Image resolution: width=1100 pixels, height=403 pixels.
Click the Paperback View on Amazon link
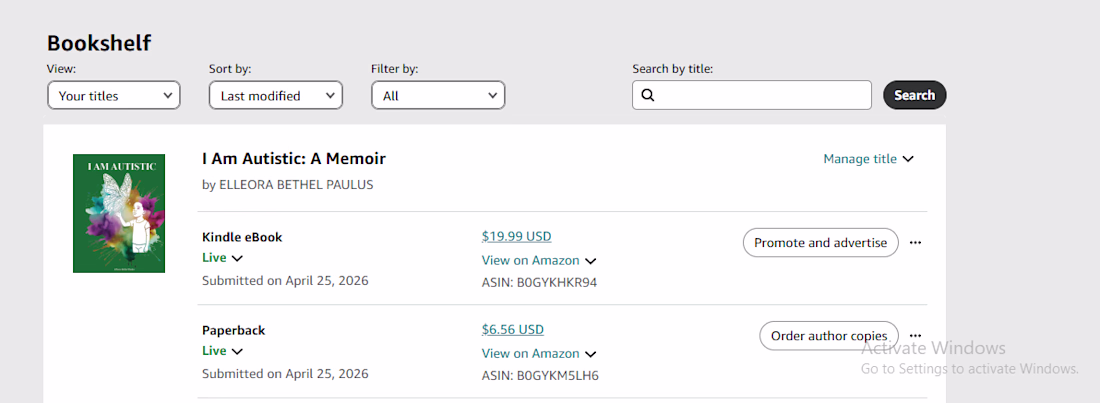[530, 353]
